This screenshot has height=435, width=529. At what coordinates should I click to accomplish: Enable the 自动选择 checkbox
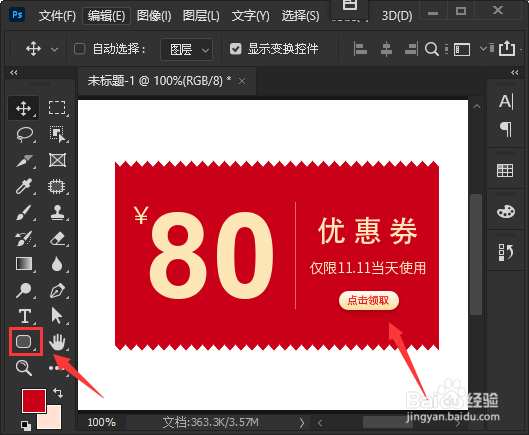(80, 49)
